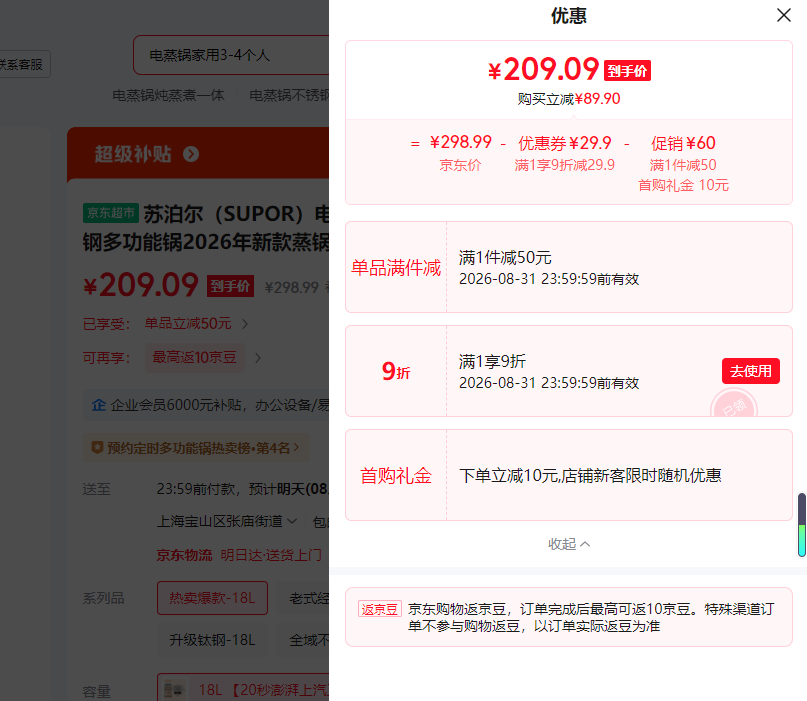Close the 优惠 panel with the X

click(783, 15)
